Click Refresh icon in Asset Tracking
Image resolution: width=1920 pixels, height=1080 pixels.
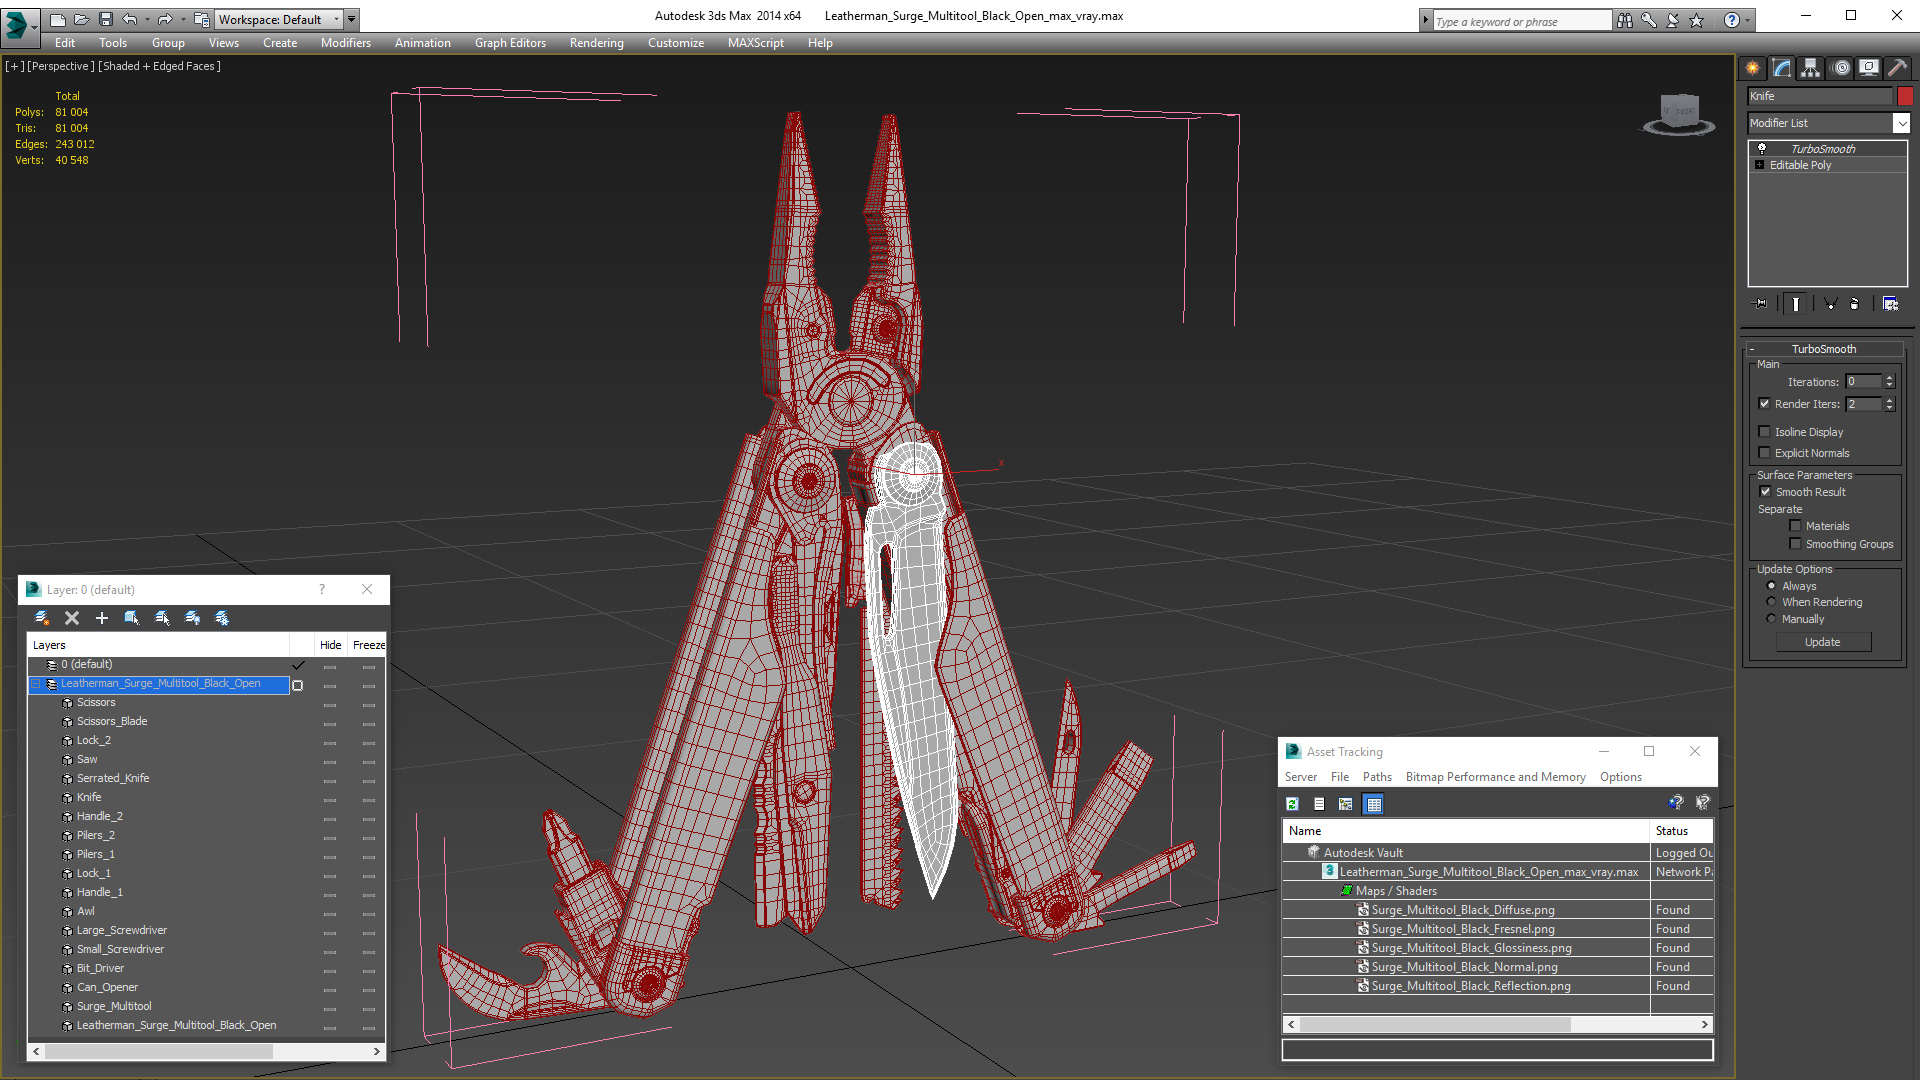point(1292,804)
